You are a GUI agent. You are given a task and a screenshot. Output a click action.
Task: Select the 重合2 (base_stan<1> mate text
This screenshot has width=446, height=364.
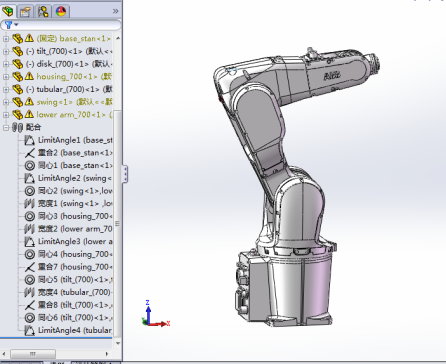point(75,153)
